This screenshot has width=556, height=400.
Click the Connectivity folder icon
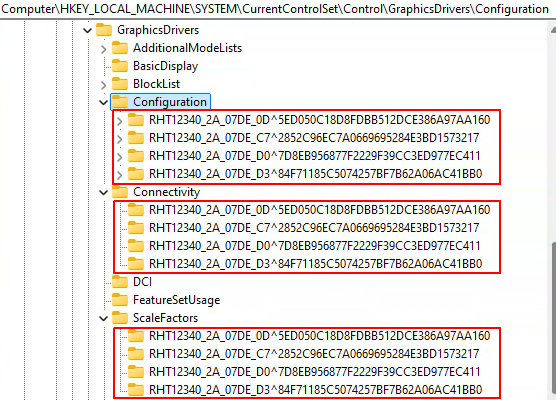tap(120, 192)
